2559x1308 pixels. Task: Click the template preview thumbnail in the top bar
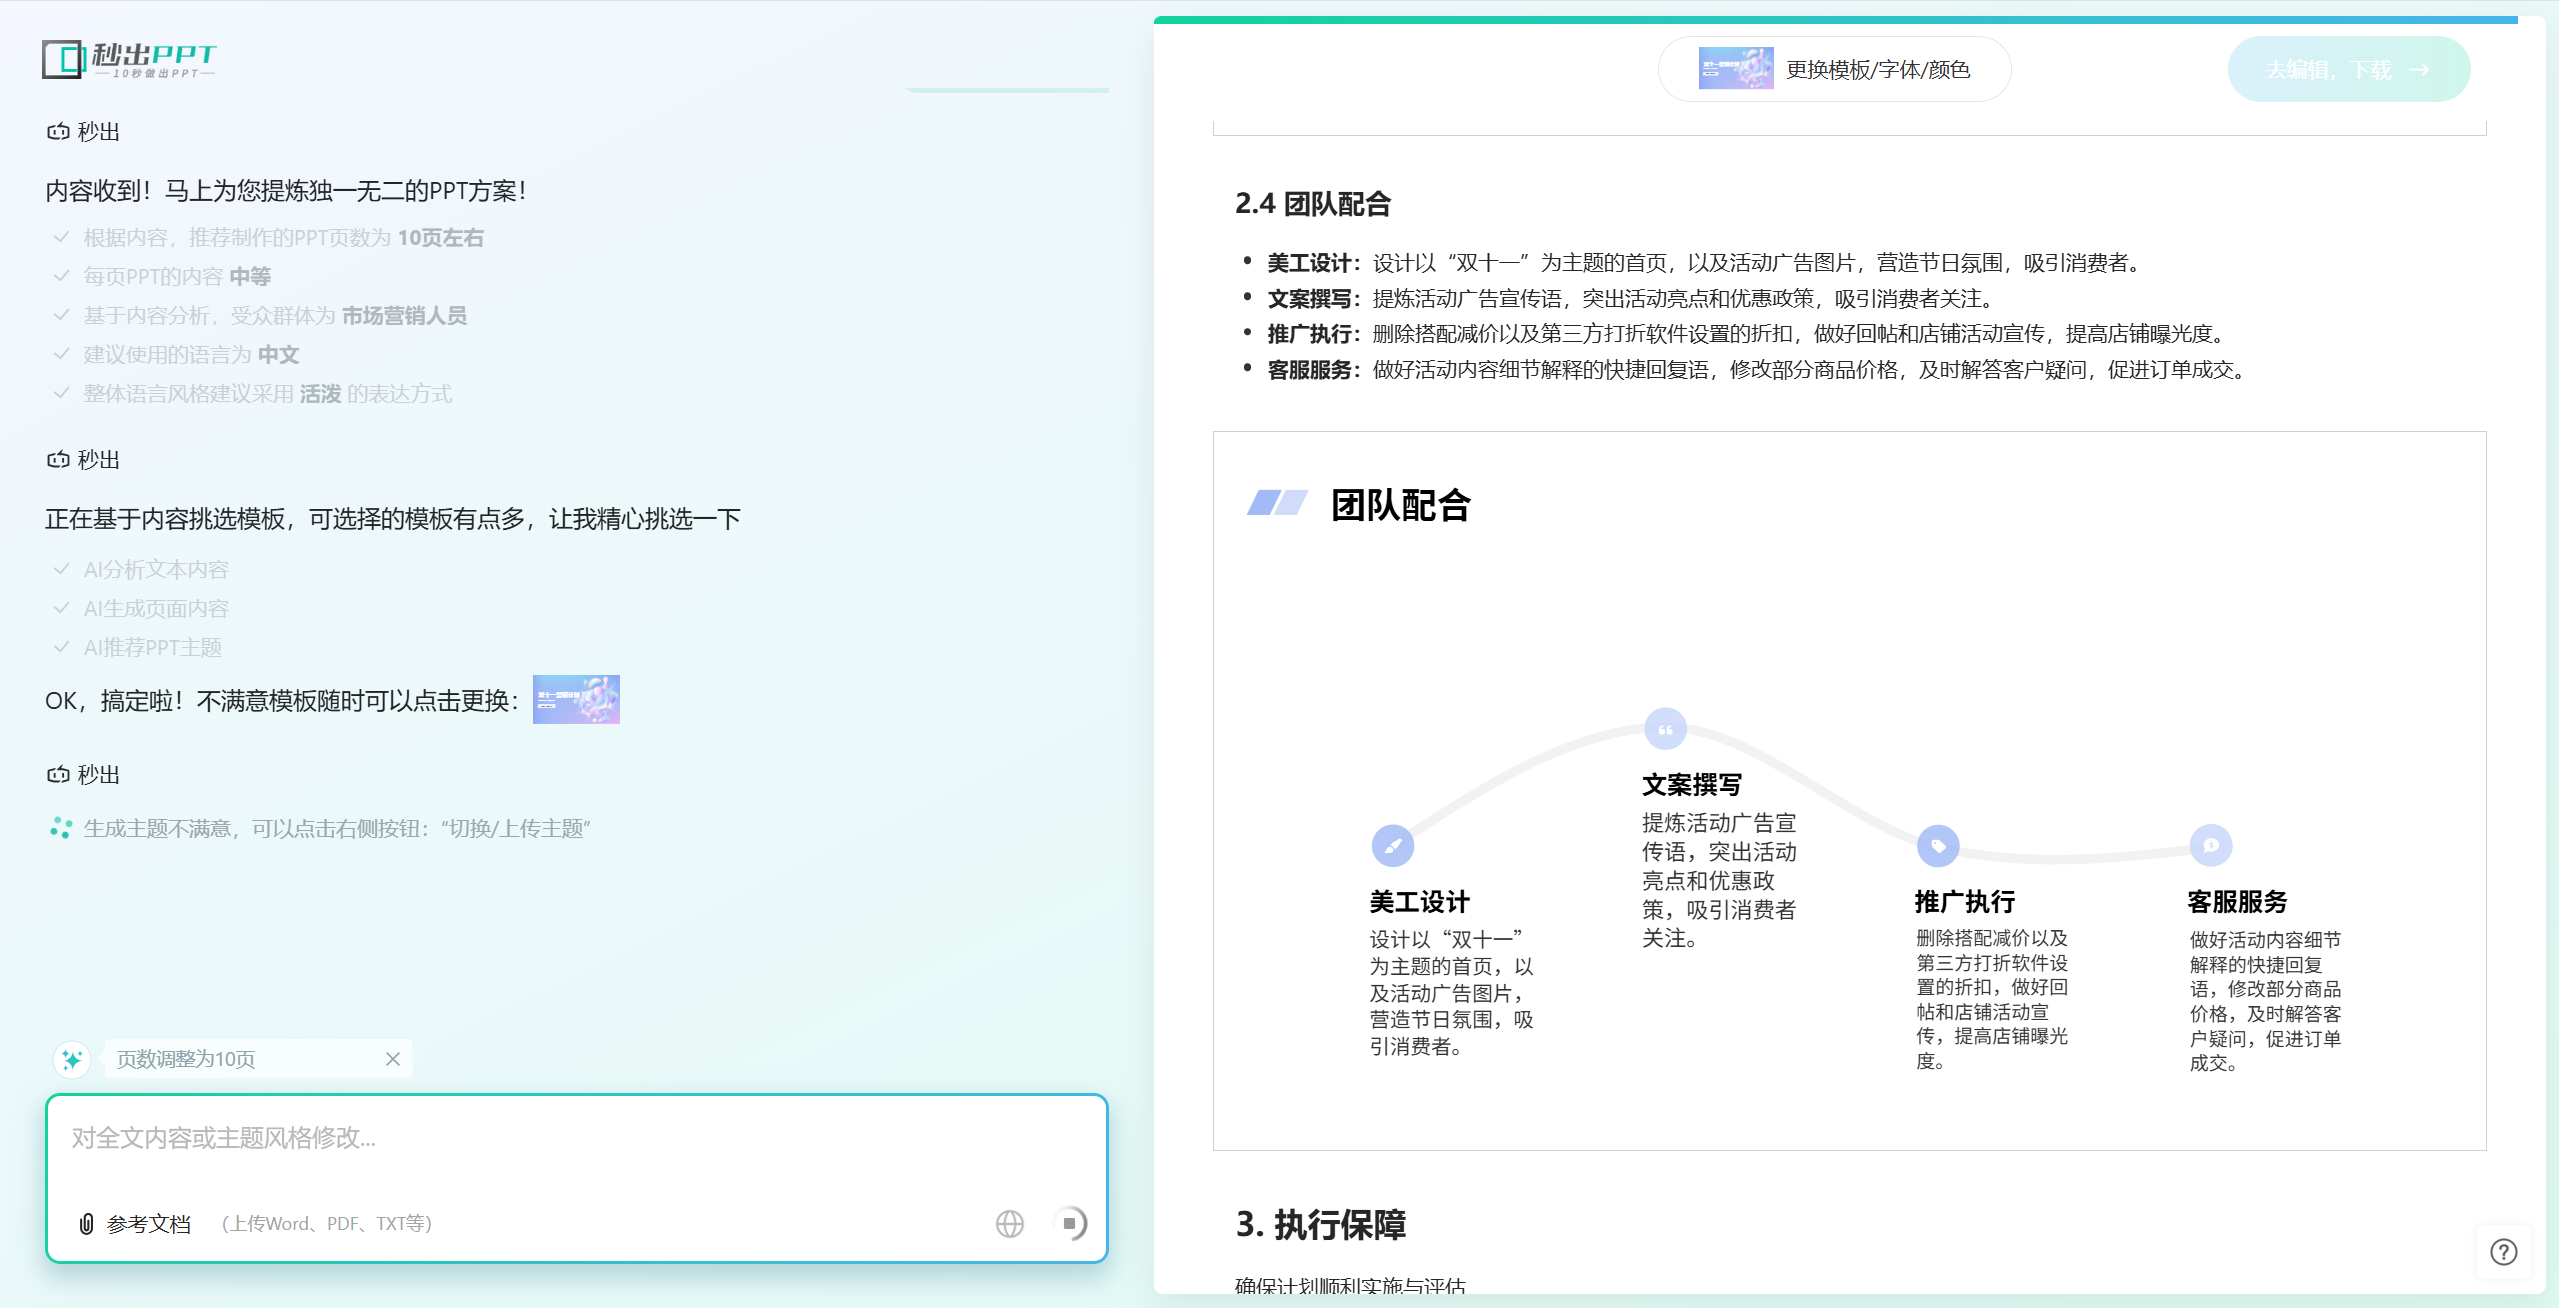(1735, 69)
